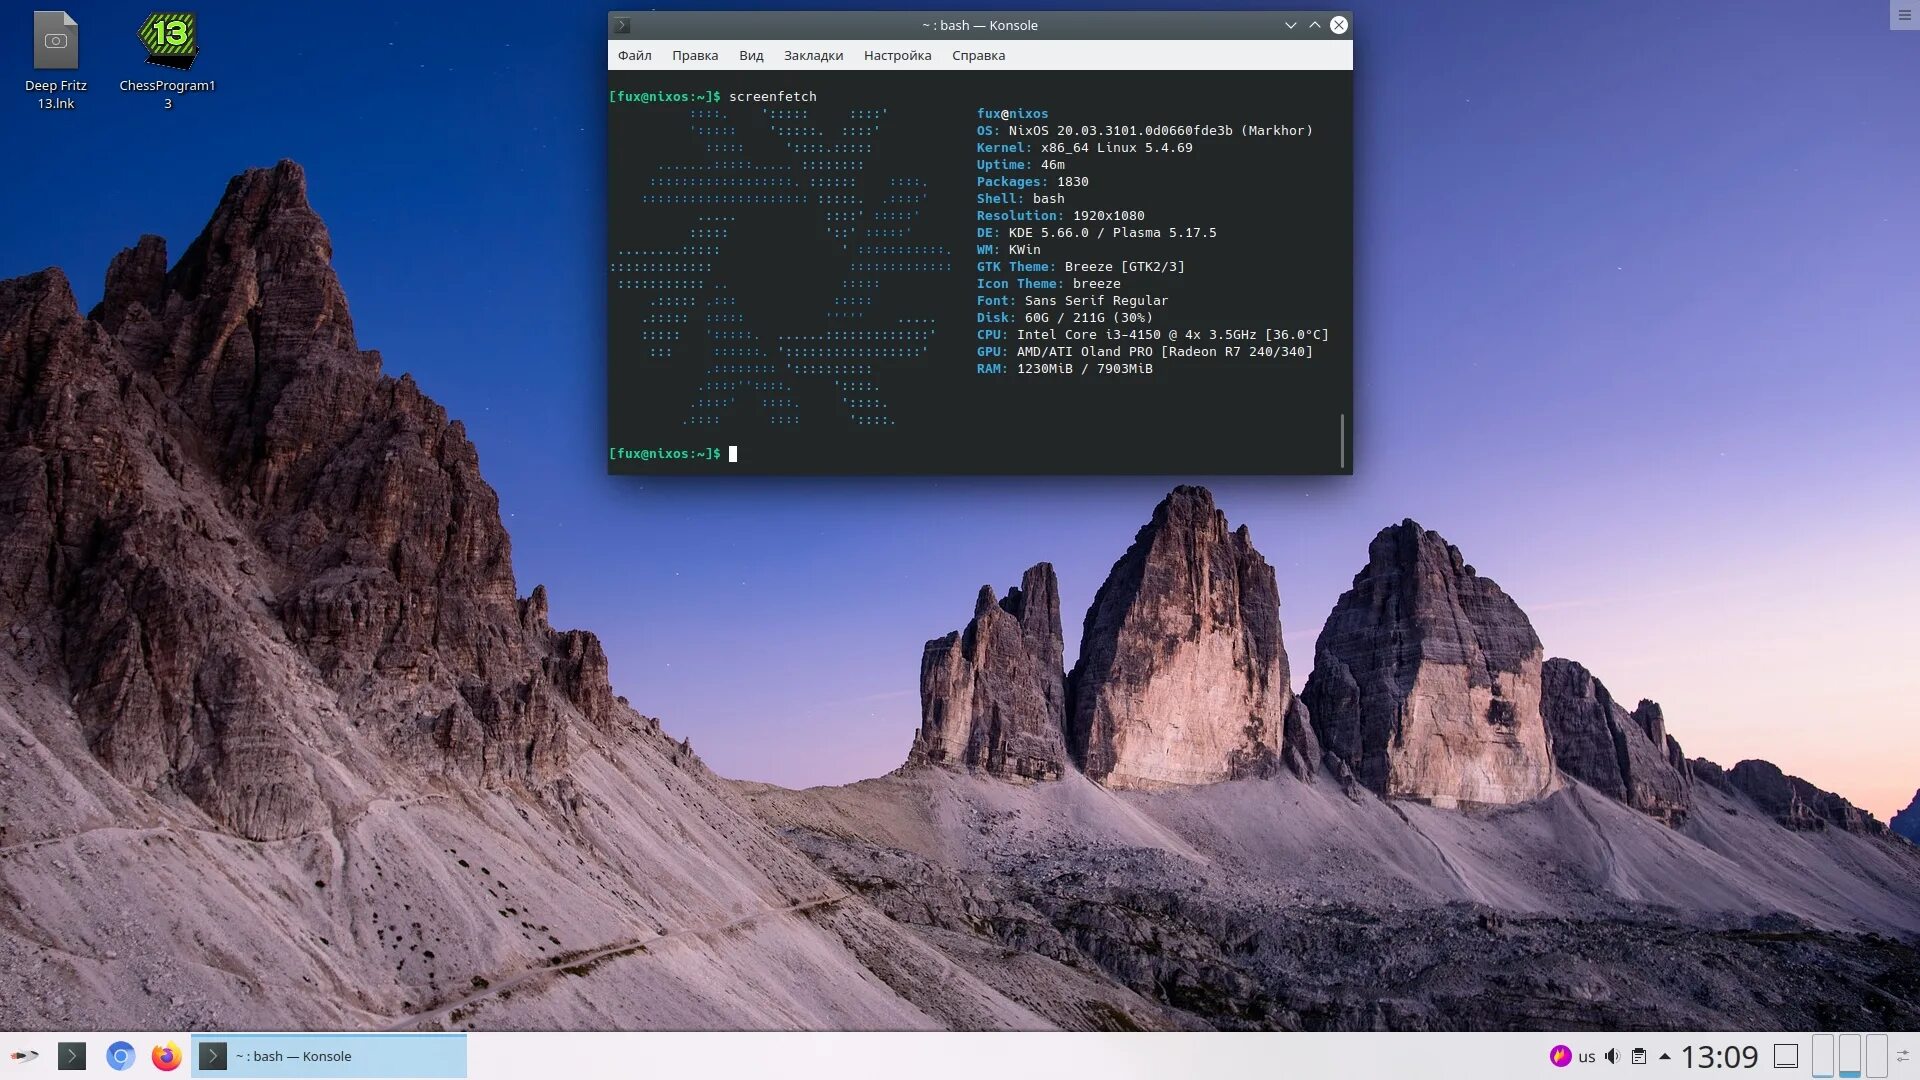Switch to the second virtual desktop in pager
The image size is (1920, 1080).
click(1850, 1056)
